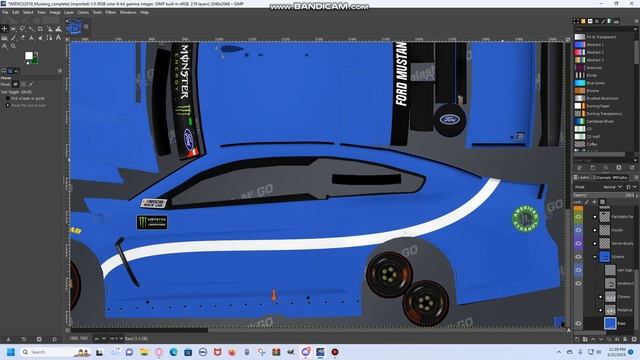Expand the decals layer group
The height and width of the screenshot is (360, 640).
coord(595,230)
